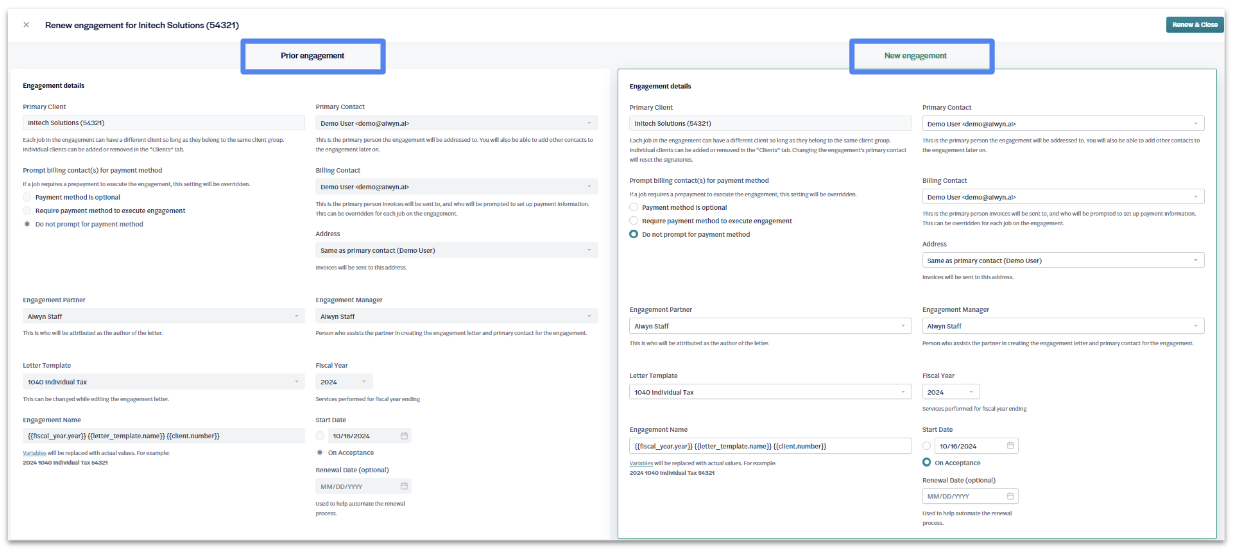This screenshot has height=550, width=1234.
Task: Click the Variables link in new engagement
Action: point(643,463)
